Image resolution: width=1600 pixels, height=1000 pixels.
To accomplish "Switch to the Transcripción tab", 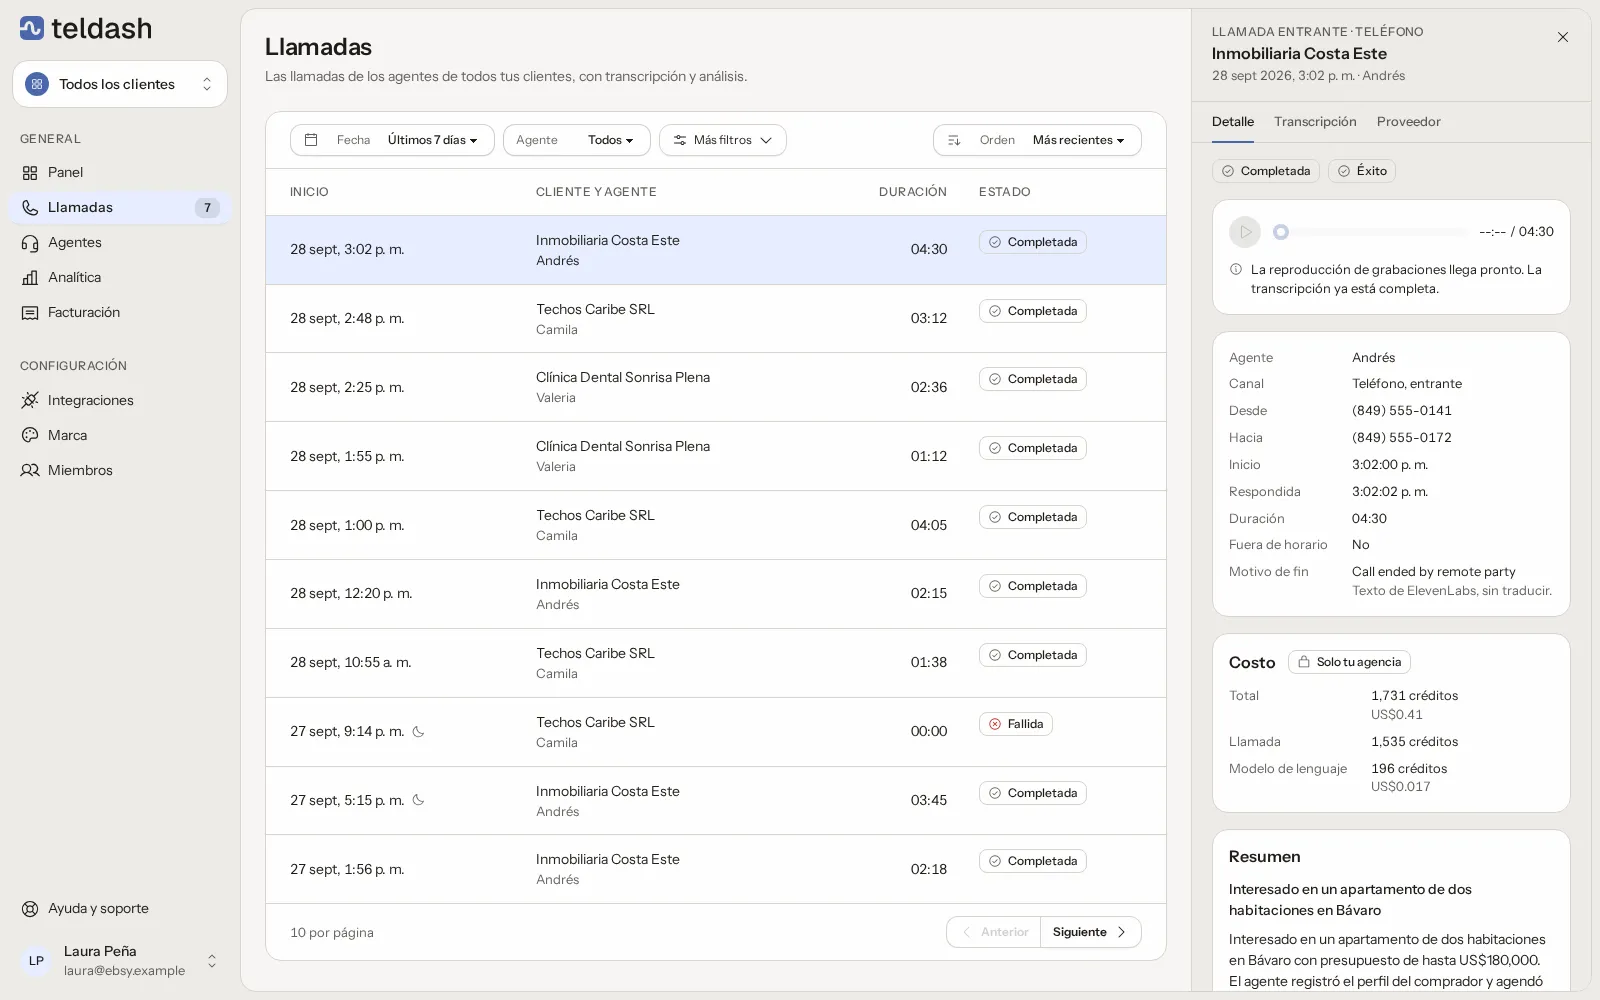I will pyautogui.click(x=1315, y=122).
